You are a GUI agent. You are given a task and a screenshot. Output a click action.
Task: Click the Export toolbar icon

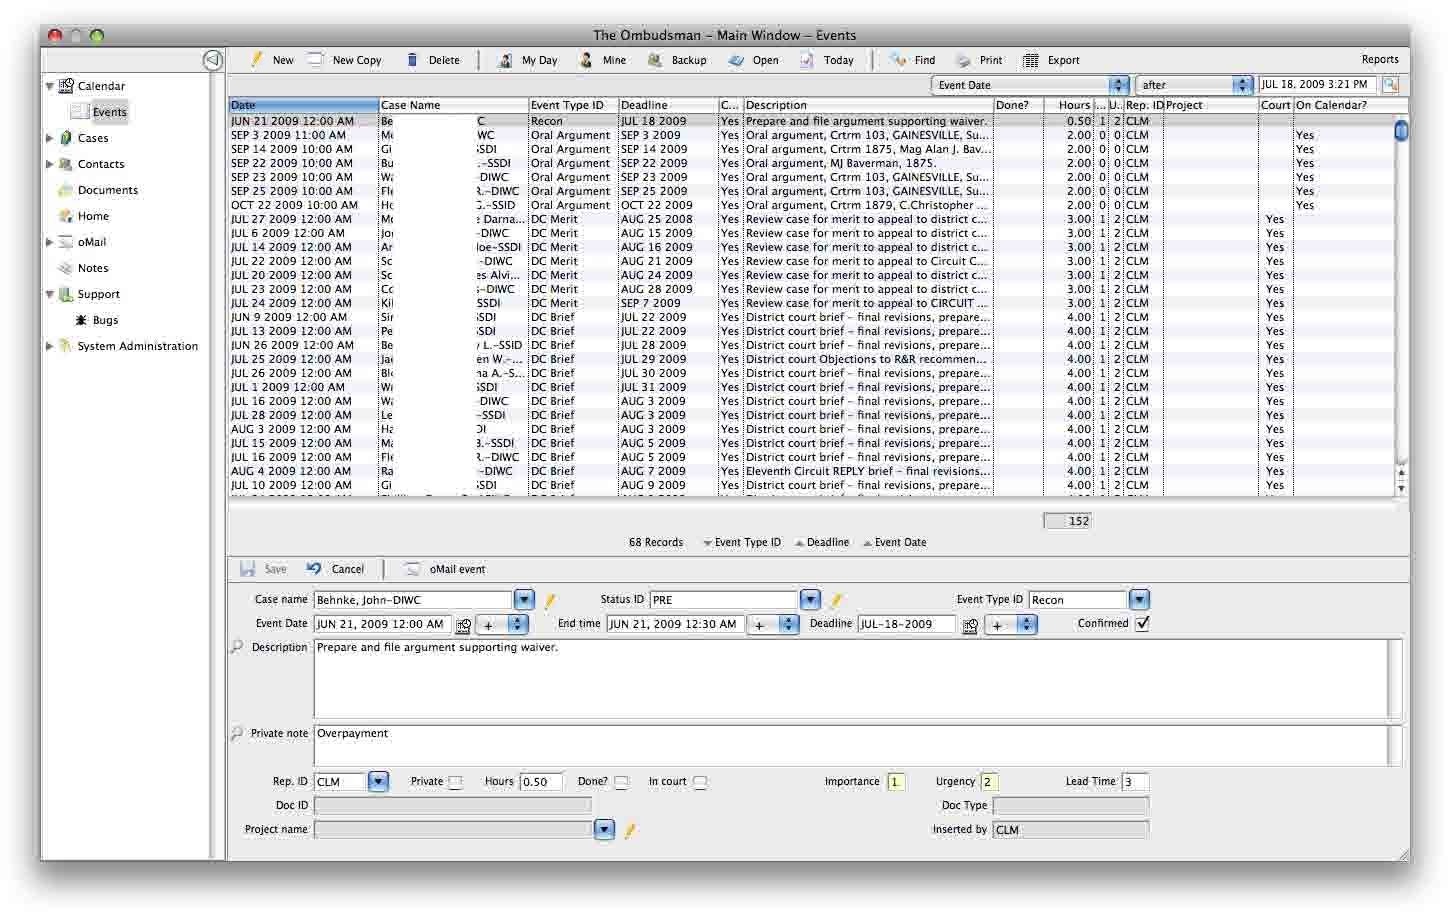1031,60
